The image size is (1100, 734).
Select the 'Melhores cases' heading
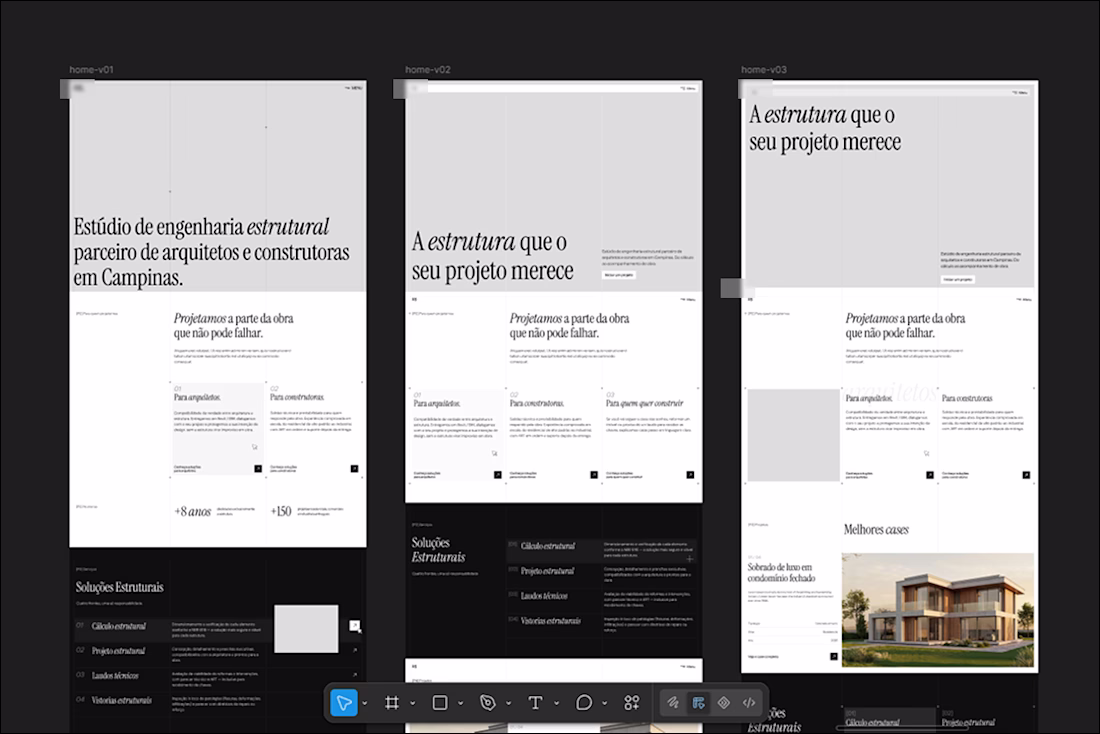(x=876, y=530)
